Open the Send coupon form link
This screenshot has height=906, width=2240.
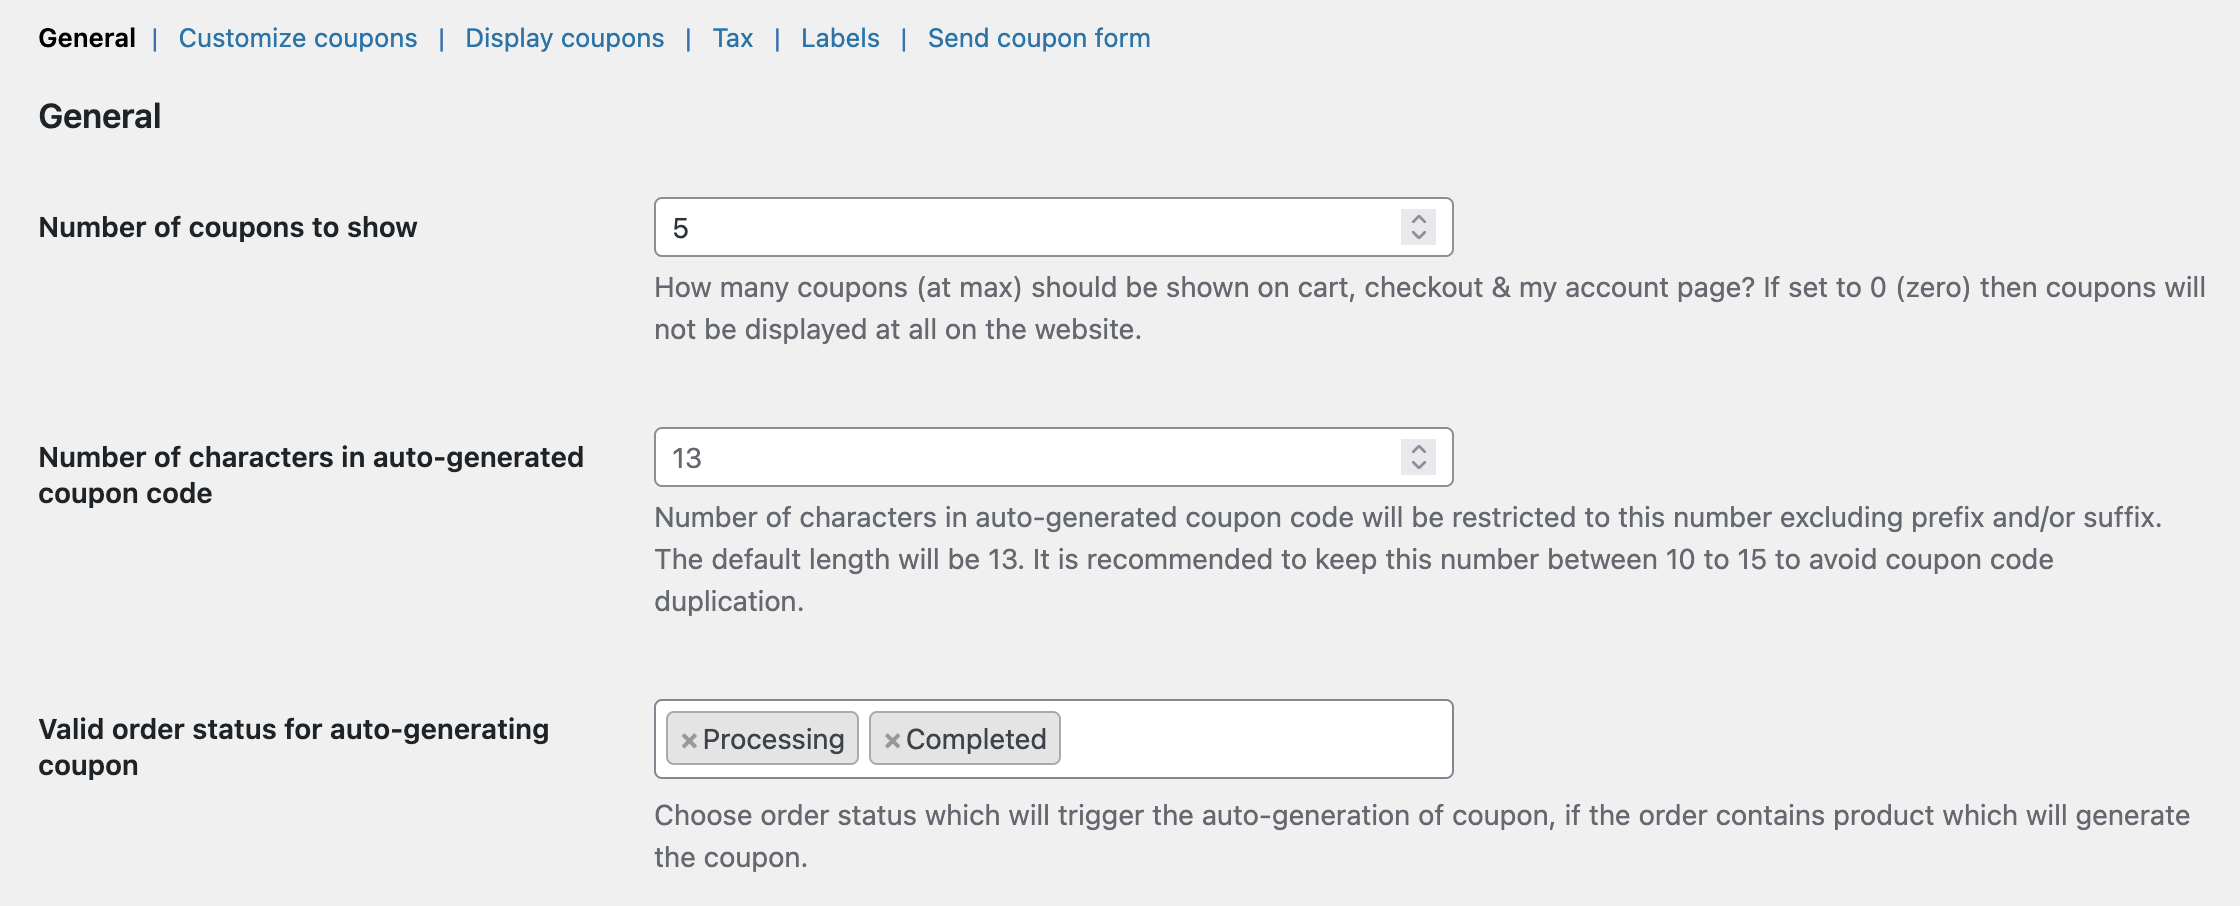pyautogui.click(x=1038, y=38)
